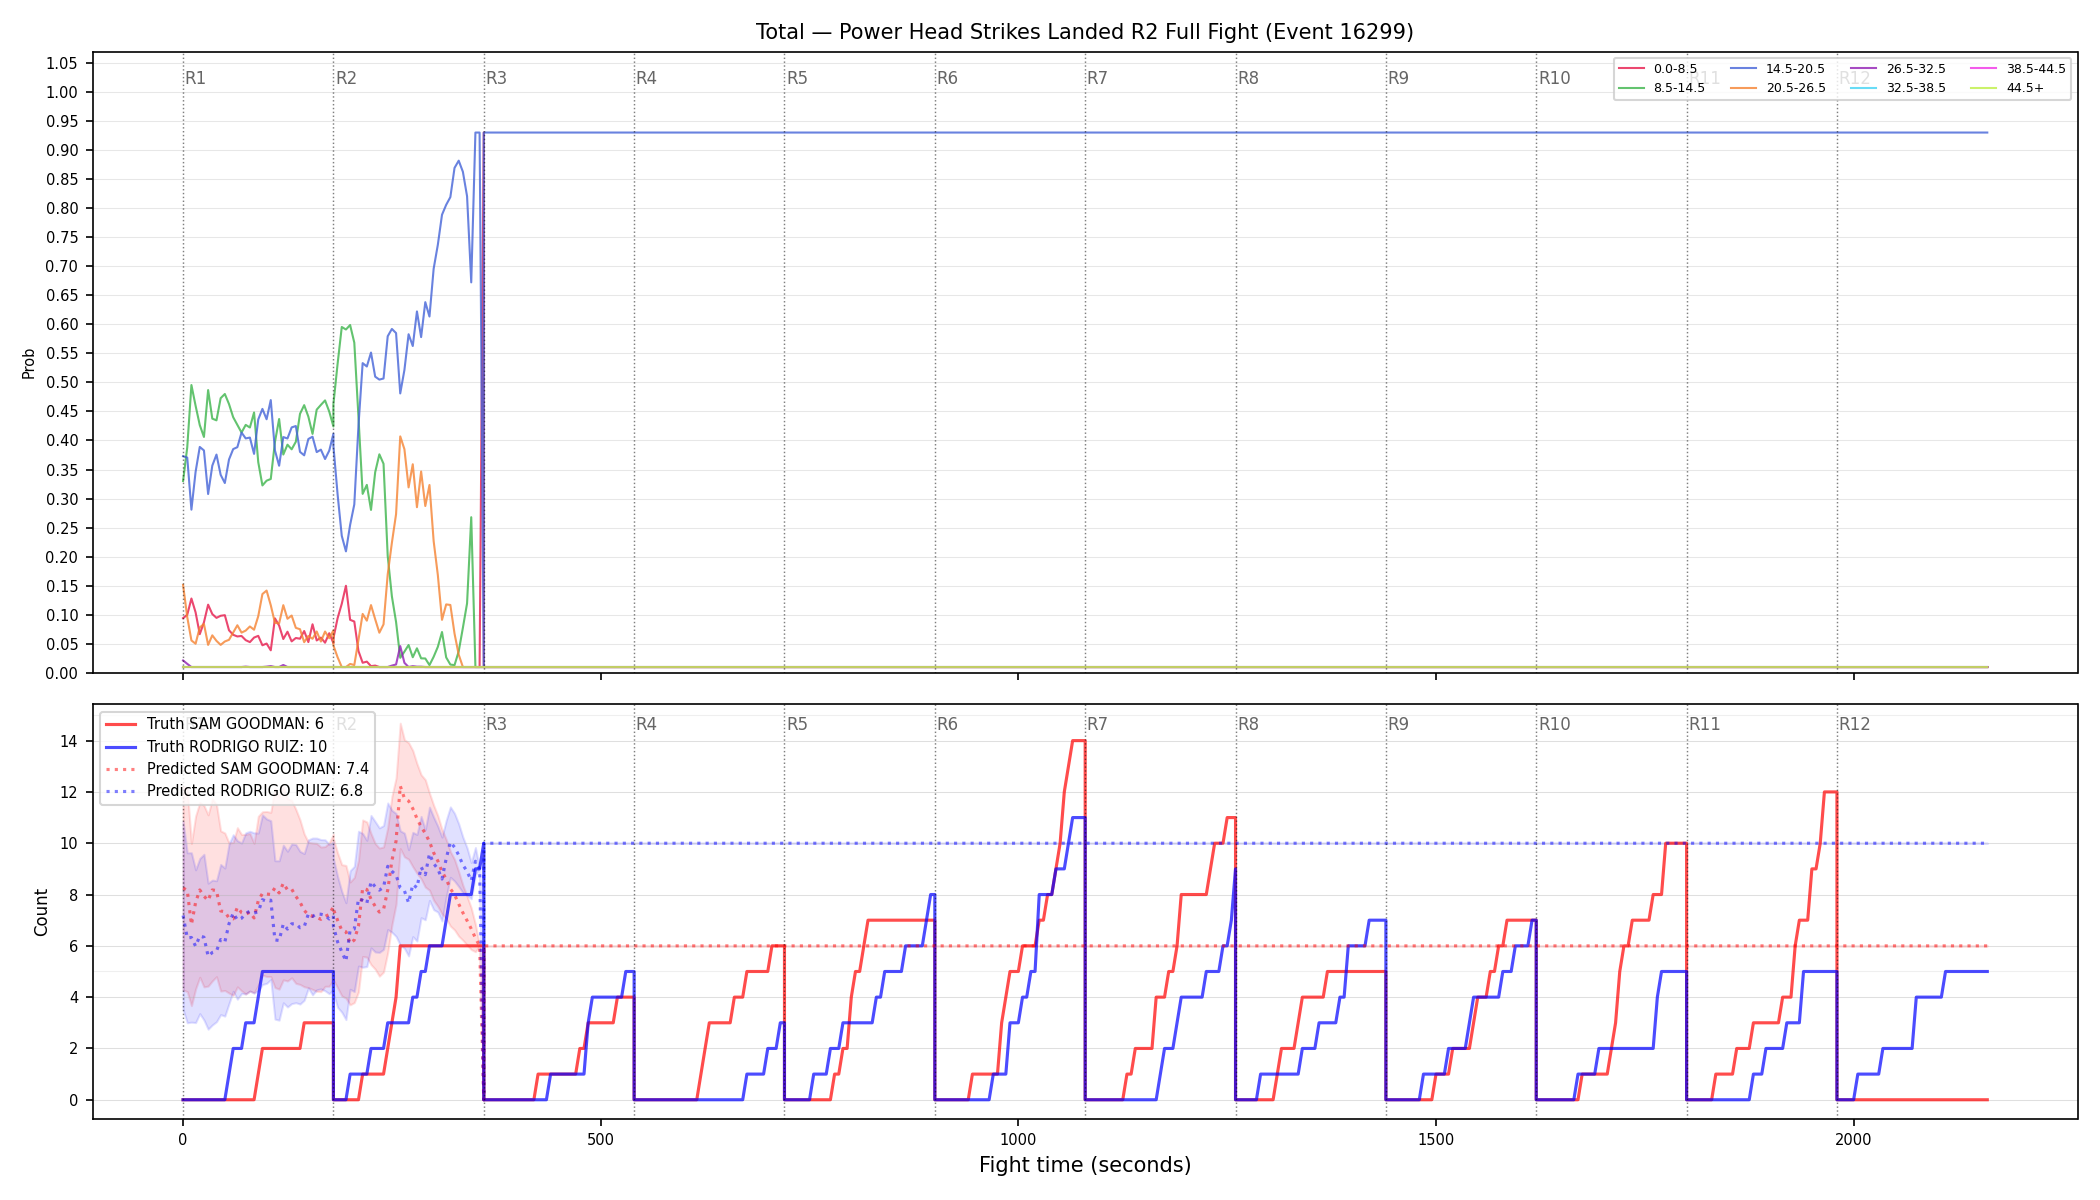The width and height of the screenshot is (2100, 1200).
Task: Click the R4 round label in the Prob chart
Action: [x=646, y=78]
